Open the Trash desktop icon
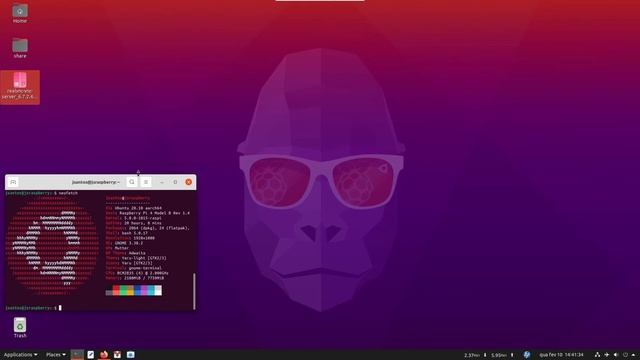Viewport: 640px width, 360px height. 20,328
